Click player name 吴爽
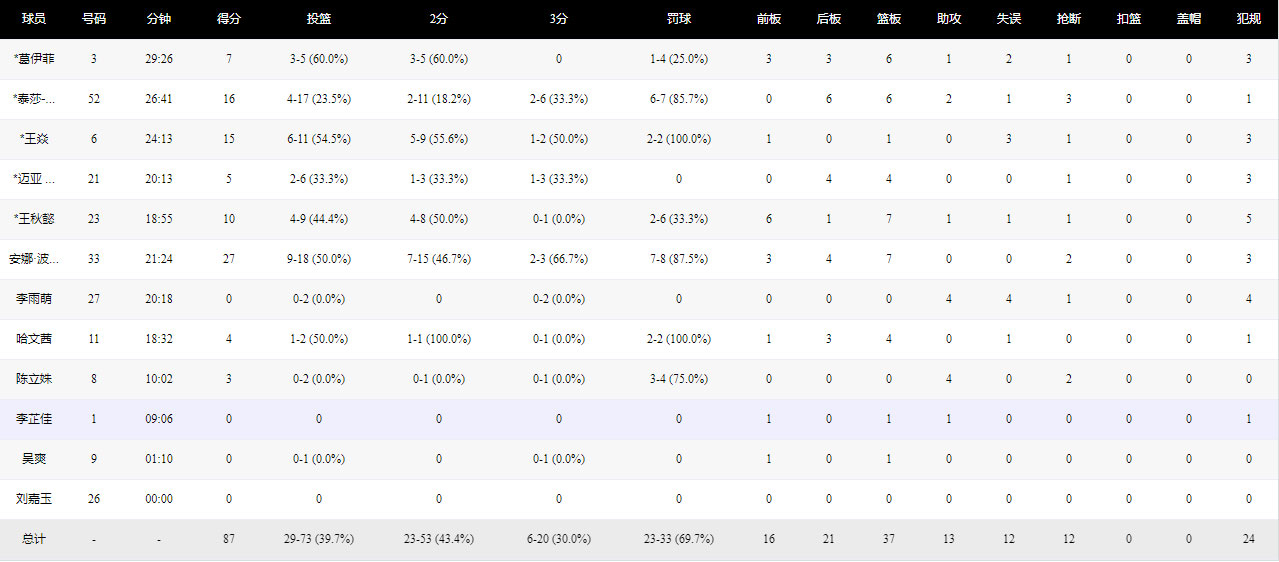 (34, 459)
